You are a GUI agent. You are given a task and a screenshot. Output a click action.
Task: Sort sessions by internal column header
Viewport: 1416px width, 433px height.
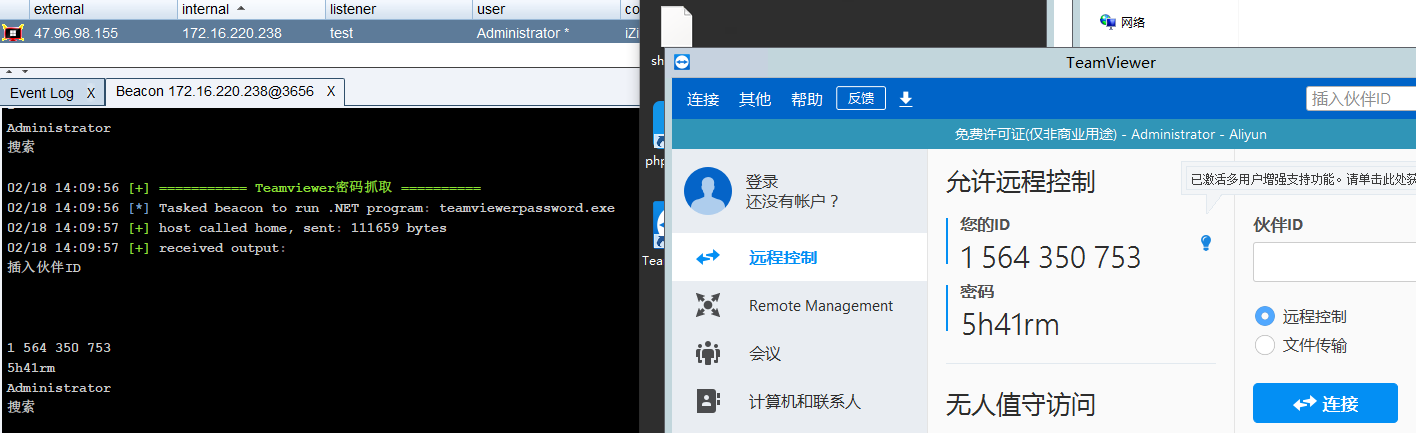252,9
